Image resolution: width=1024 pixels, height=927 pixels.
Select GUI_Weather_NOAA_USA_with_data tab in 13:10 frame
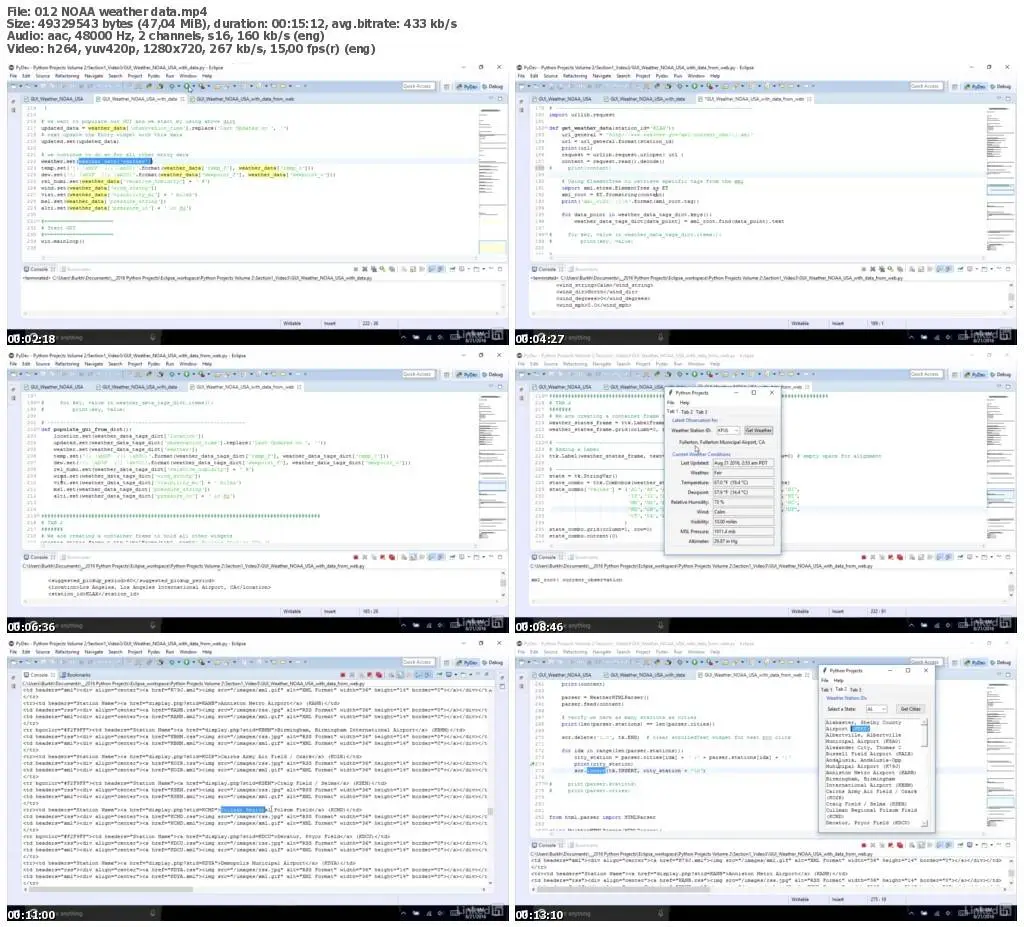[647, 675]
